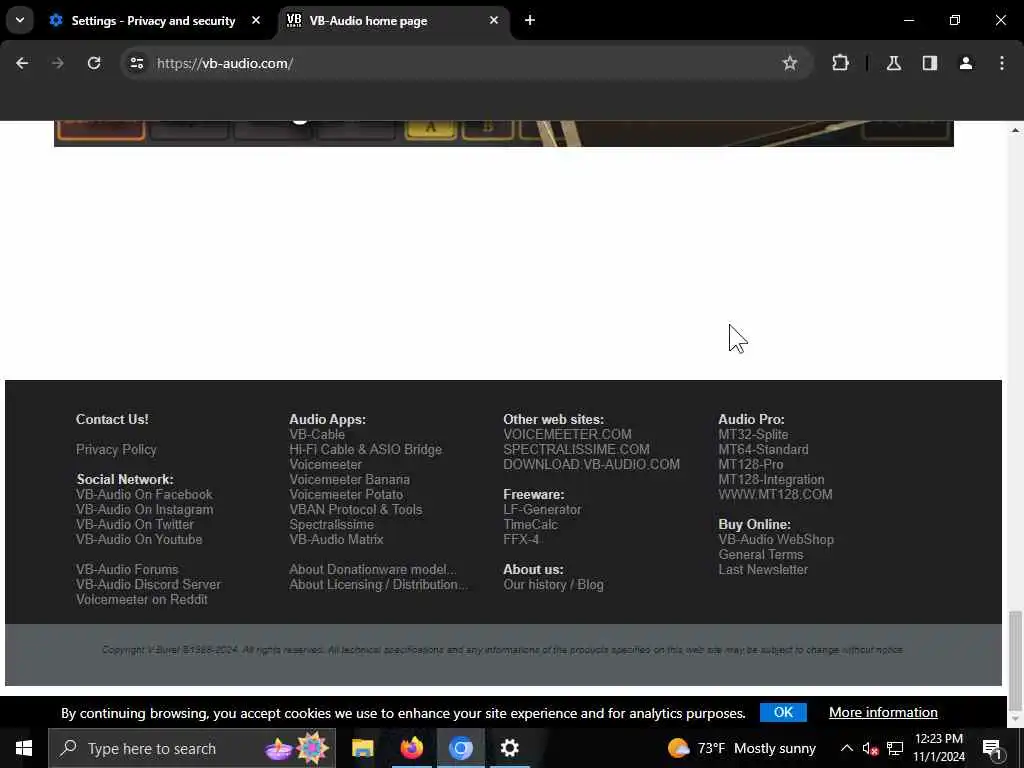
Task: Open About Donationware model link
Action: [372, 569]
